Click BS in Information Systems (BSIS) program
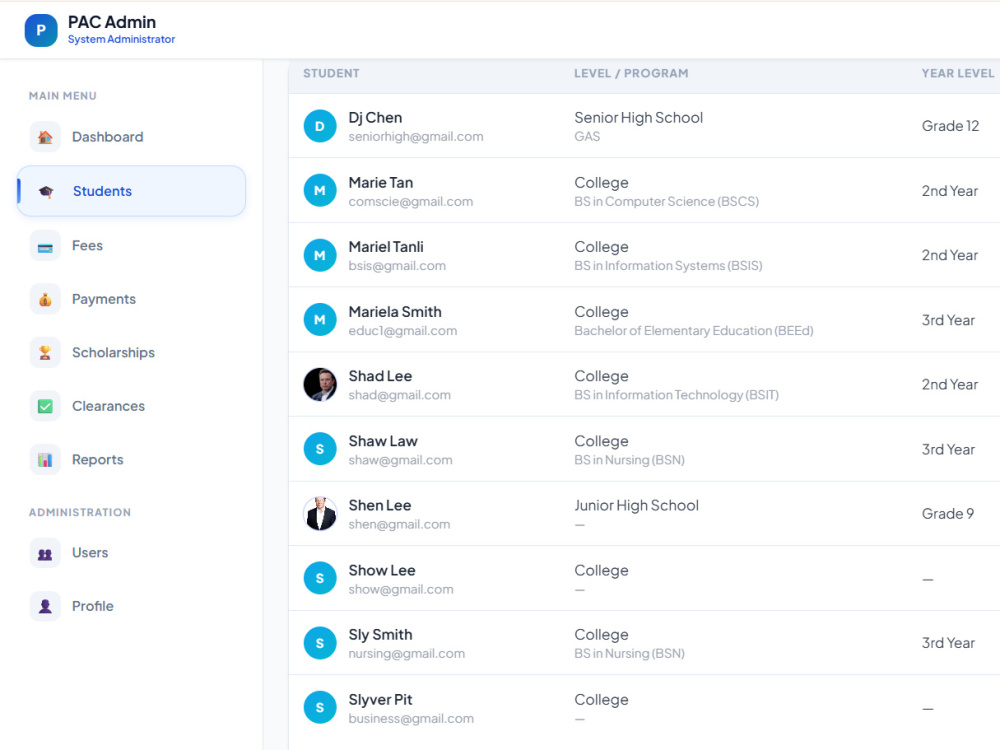The width and height of the screenshot is (1000, 750). coord(668,266)
